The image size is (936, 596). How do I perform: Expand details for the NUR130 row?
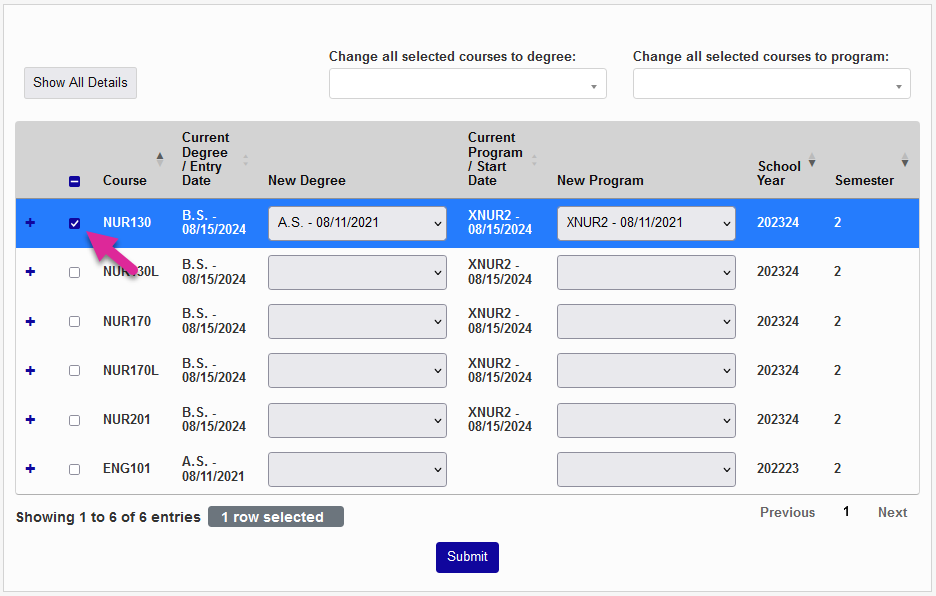29,222
